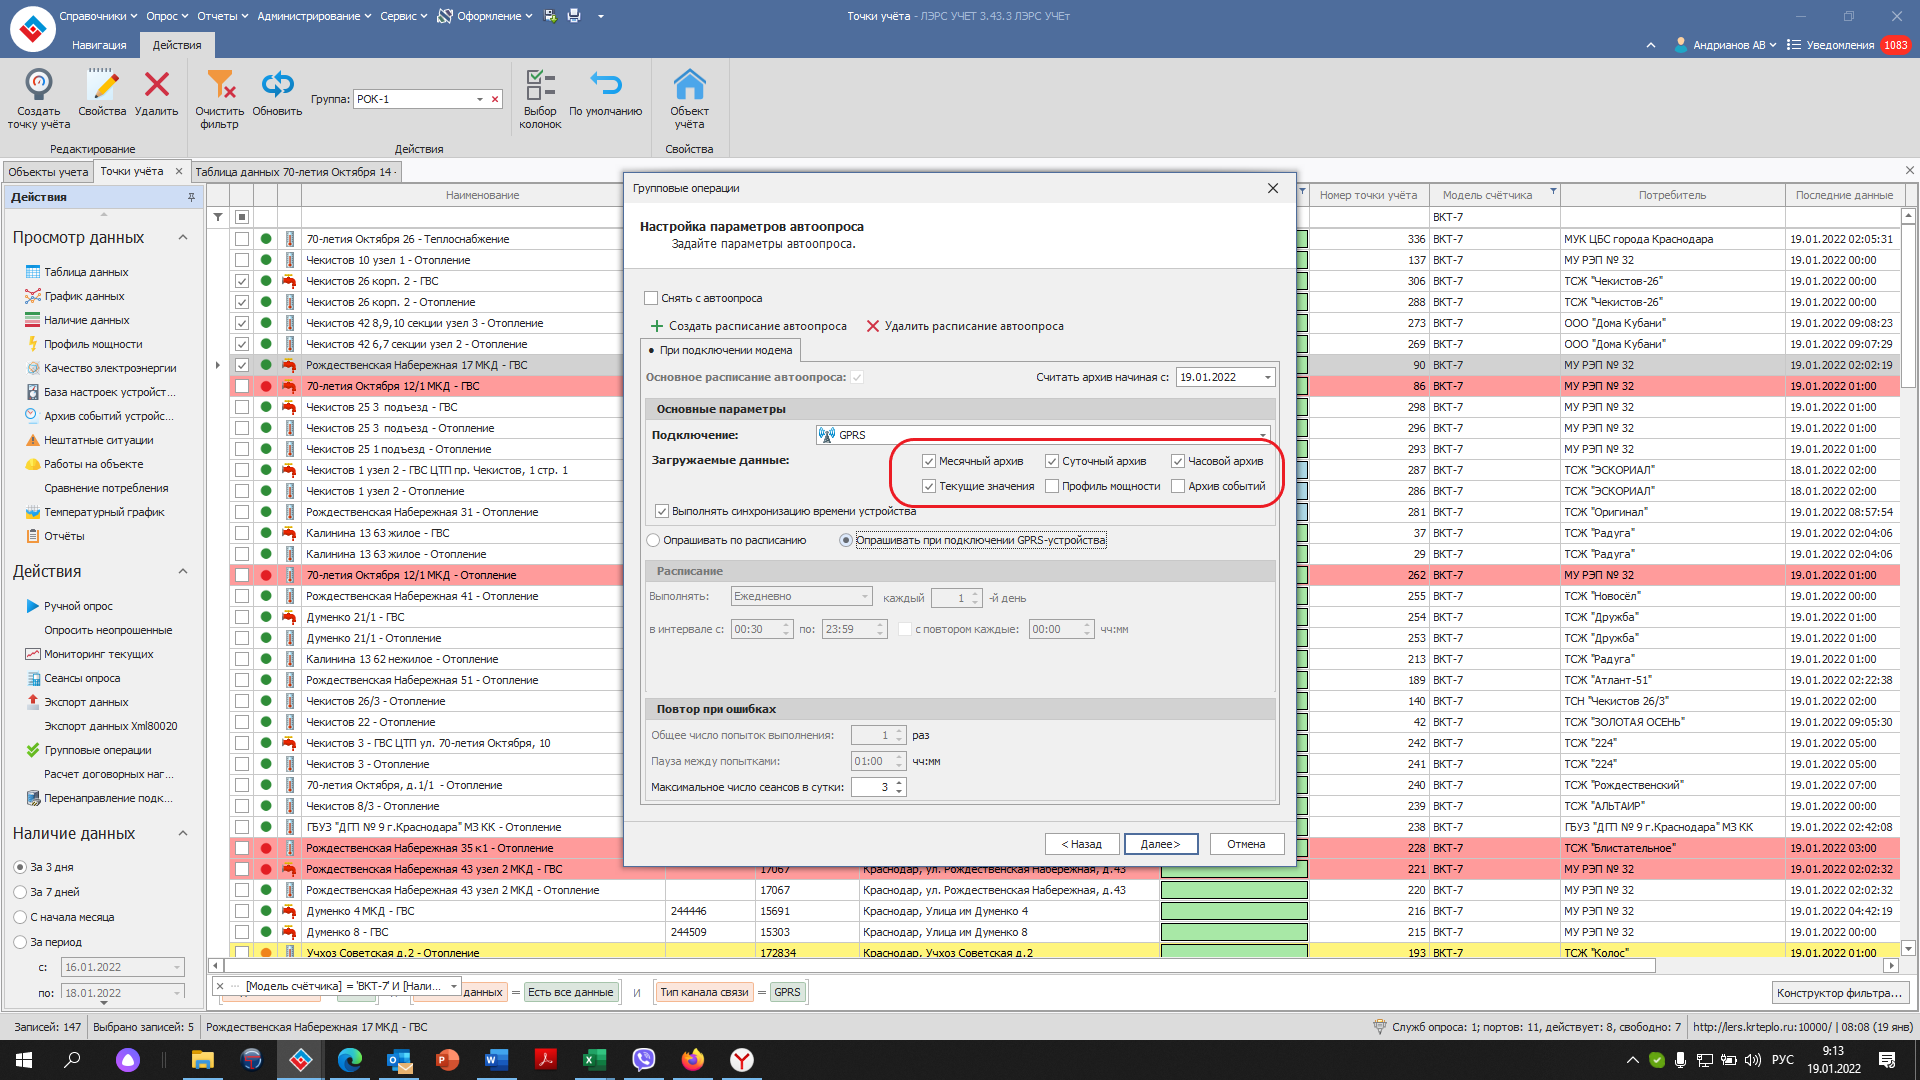Click Назад button in dialog
The height and width of the screenshot is (1080, 1920).
(1082, 844)
